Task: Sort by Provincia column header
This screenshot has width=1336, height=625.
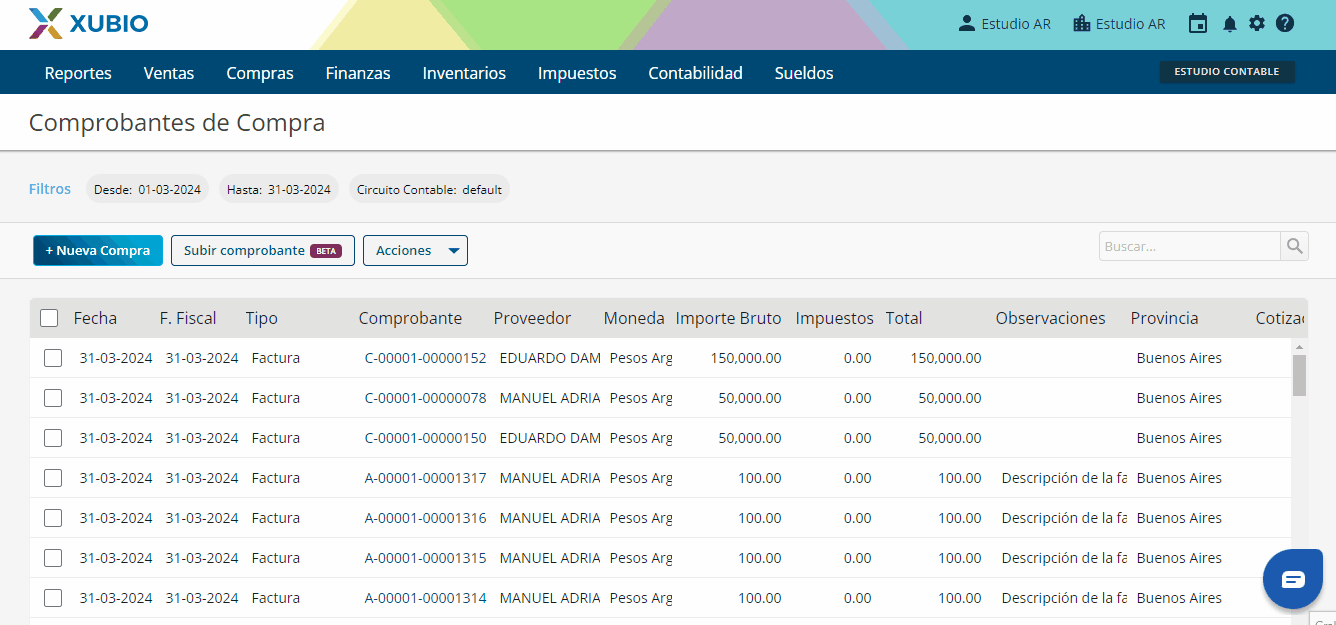Action: click(x=1164, y=318)
